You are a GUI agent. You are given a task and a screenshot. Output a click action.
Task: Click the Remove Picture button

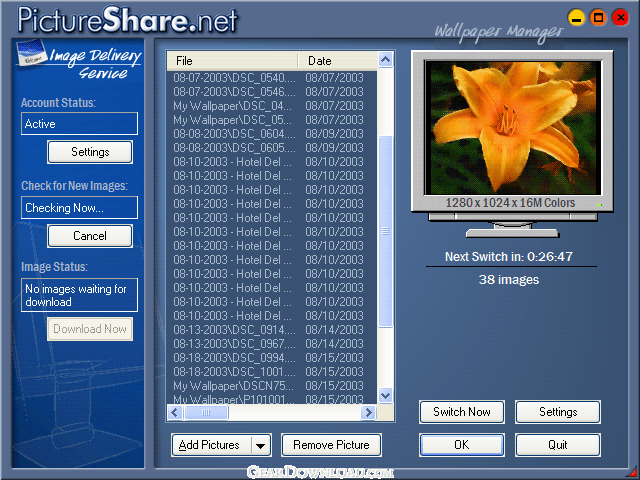(x=331, y=445)
